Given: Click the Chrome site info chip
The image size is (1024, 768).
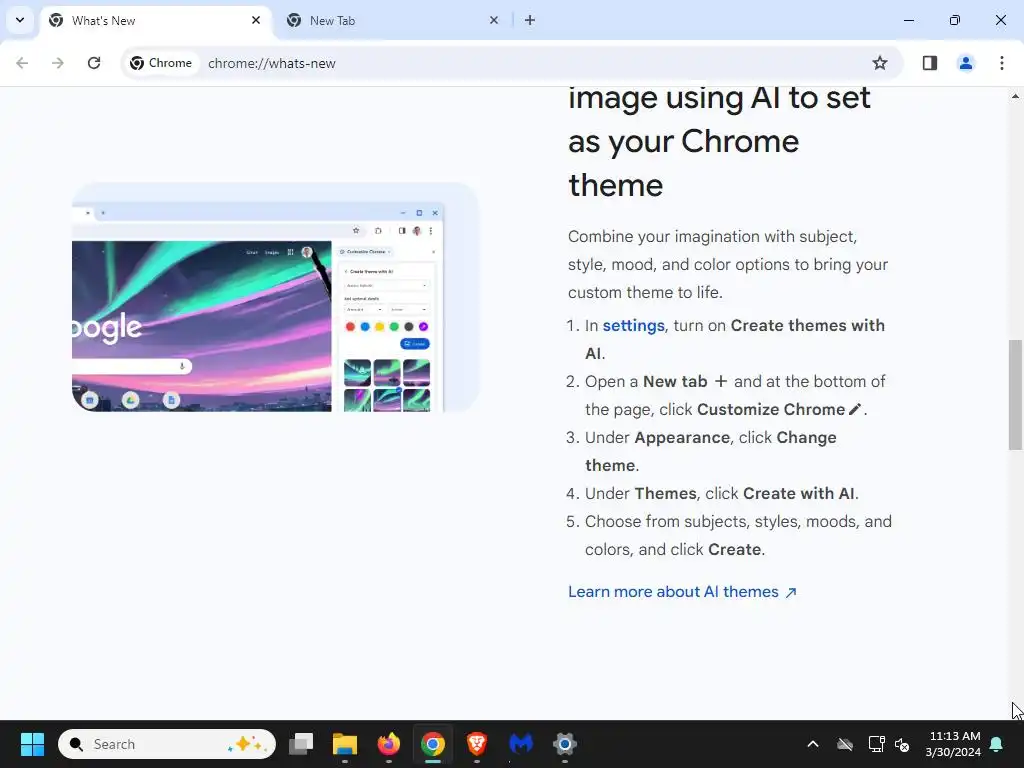Looking at the screenshot, I should click(x=161, y=63).
